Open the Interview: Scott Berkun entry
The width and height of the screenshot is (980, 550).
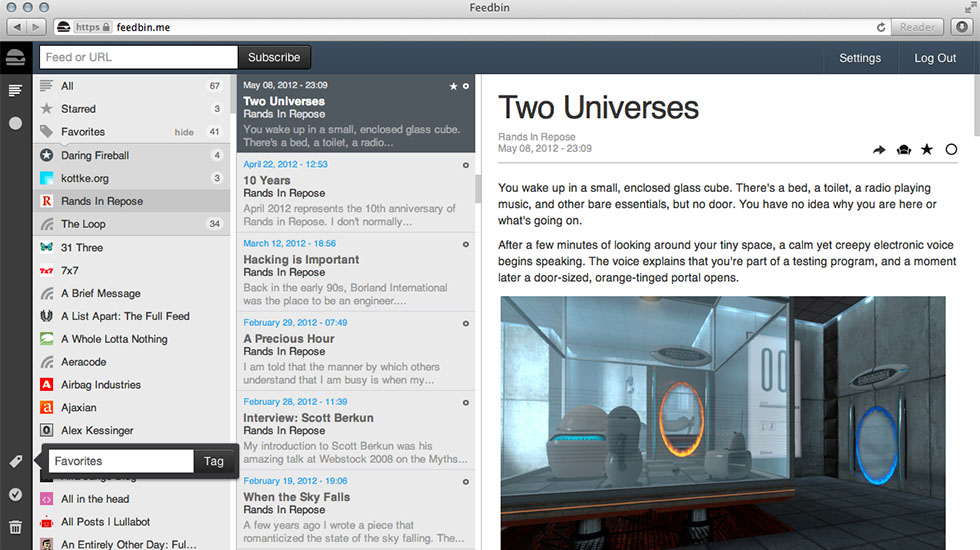(x=356, y=431)
